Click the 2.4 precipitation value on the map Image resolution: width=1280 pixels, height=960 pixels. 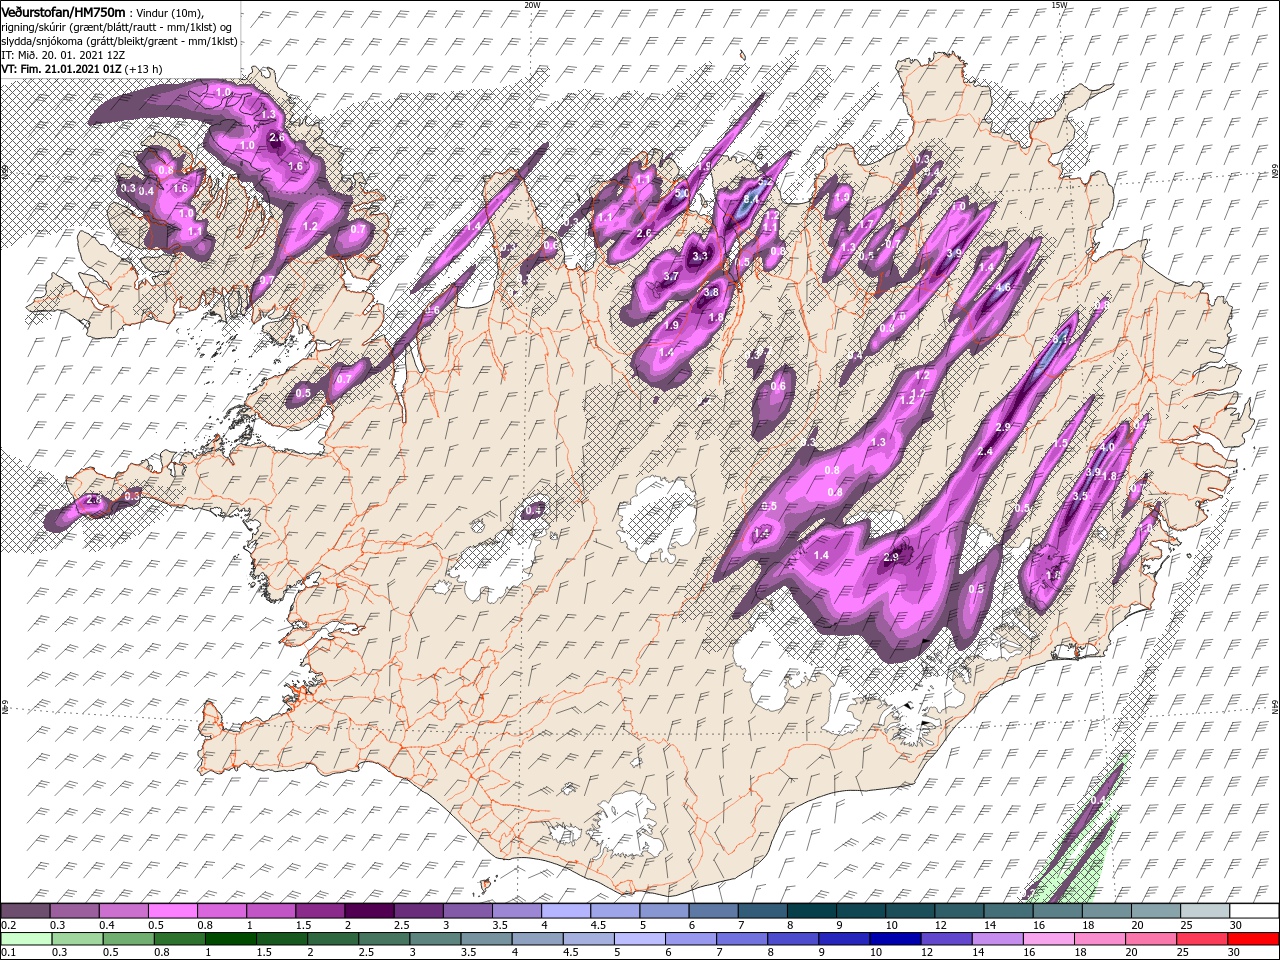coord(985,452)
